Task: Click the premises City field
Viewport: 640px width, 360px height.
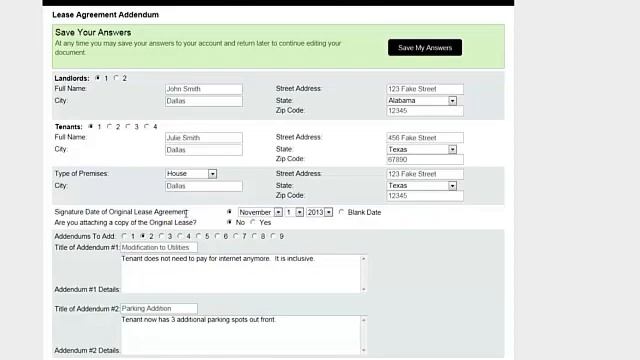Action: click(x=204, y=186)
